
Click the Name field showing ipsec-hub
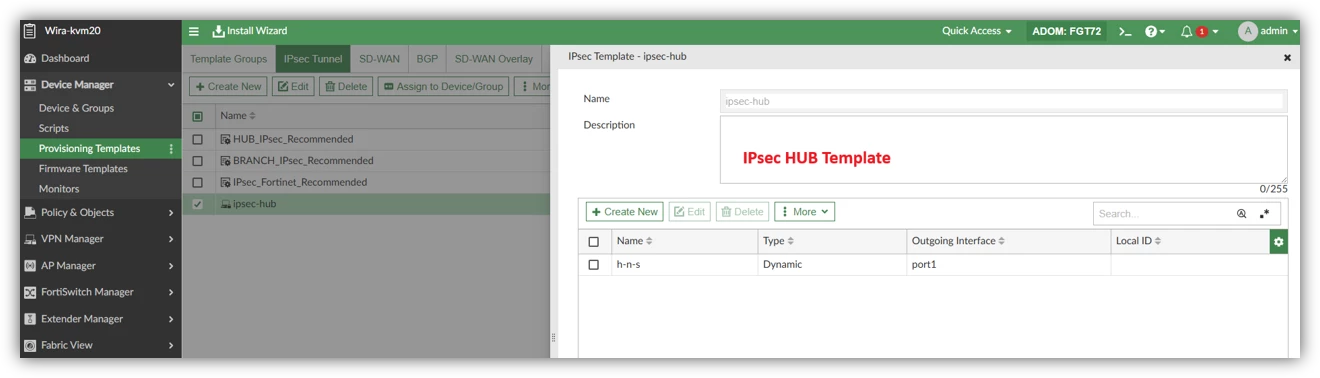[1003, 101]
